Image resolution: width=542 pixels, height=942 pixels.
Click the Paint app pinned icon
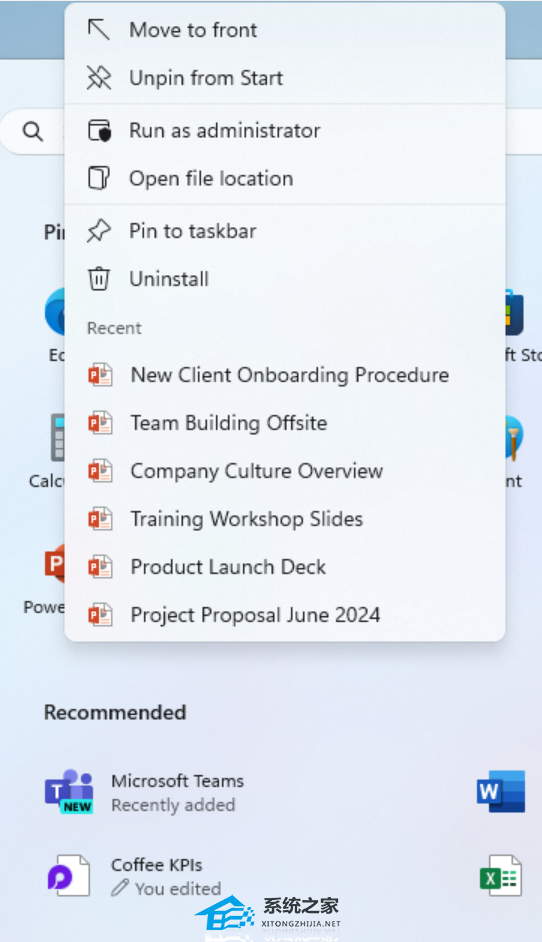coord(514,437)
